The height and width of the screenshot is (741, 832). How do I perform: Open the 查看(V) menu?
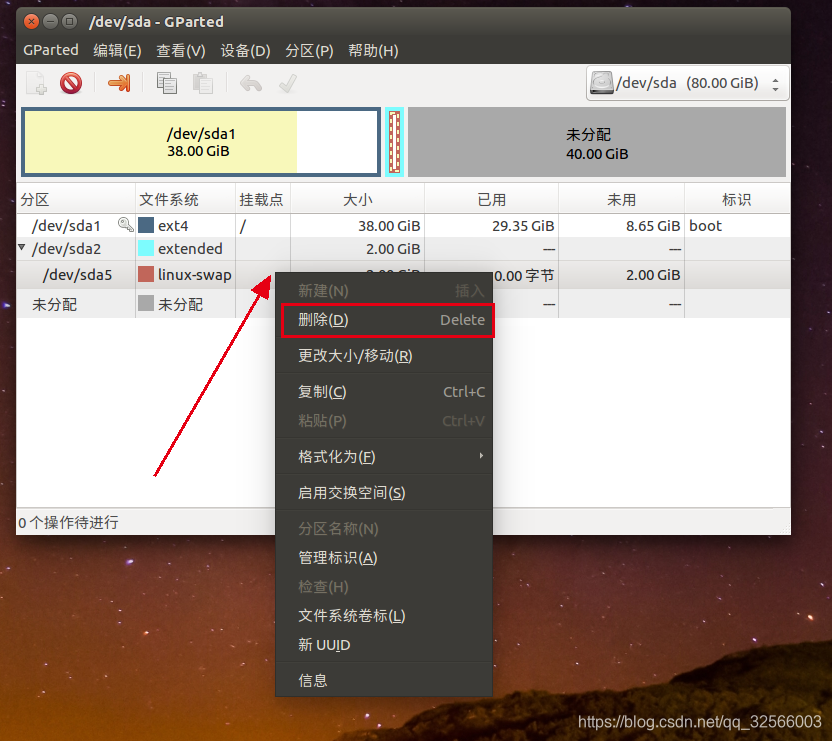181,50
